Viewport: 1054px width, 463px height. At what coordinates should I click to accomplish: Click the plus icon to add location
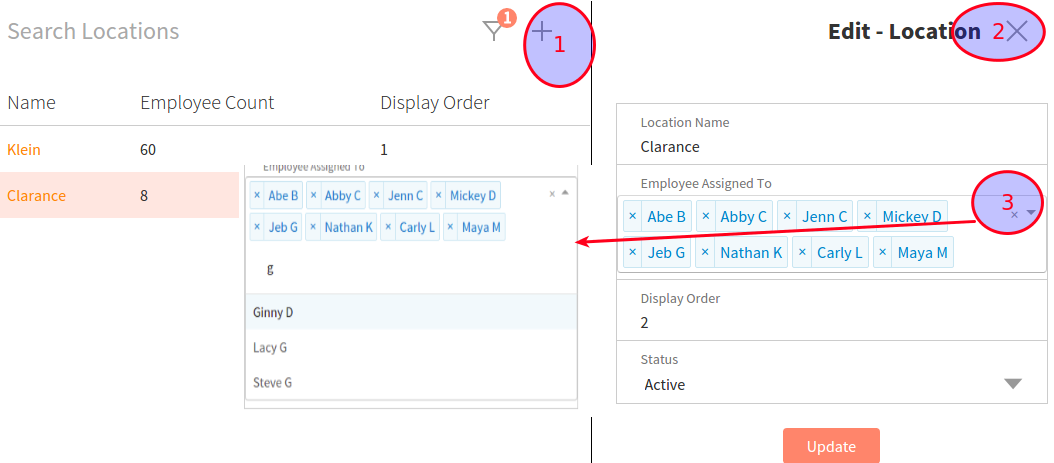coord(541,32)
